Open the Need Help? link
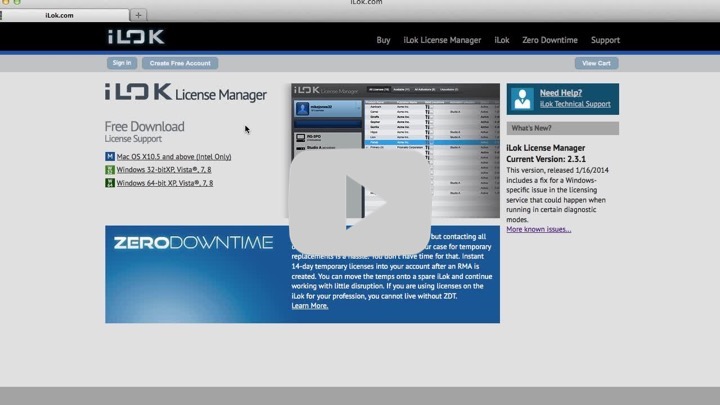Viewport: 720px width, 405px height. [561, 93]
